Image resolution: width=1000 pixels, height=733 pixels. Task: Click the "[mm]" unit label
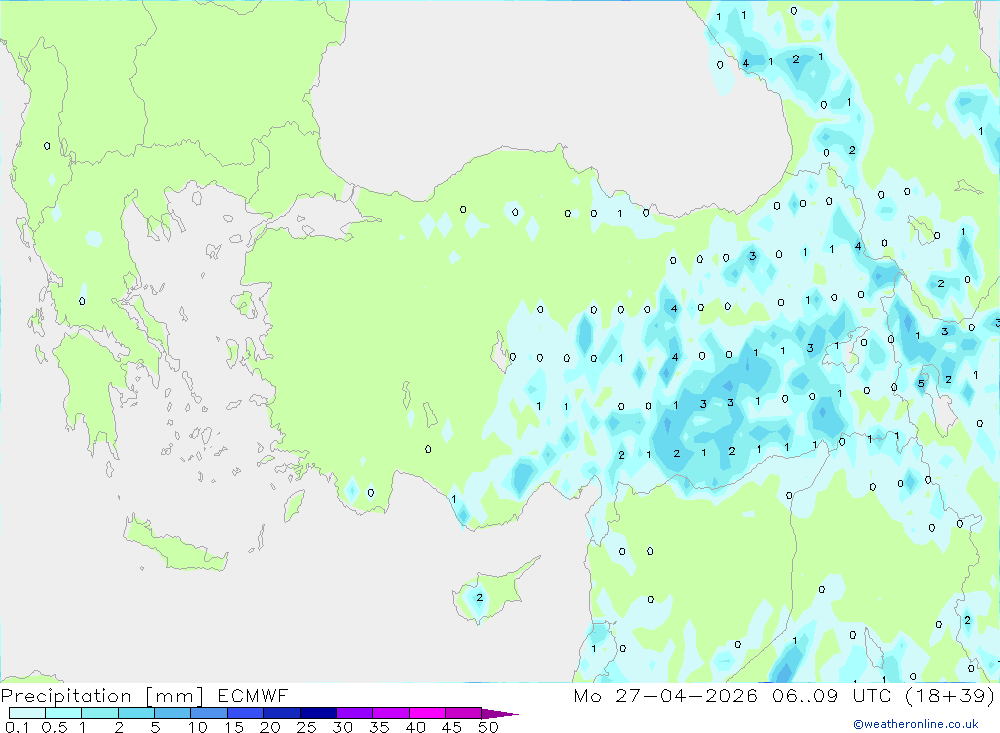(x=174, y=696)
